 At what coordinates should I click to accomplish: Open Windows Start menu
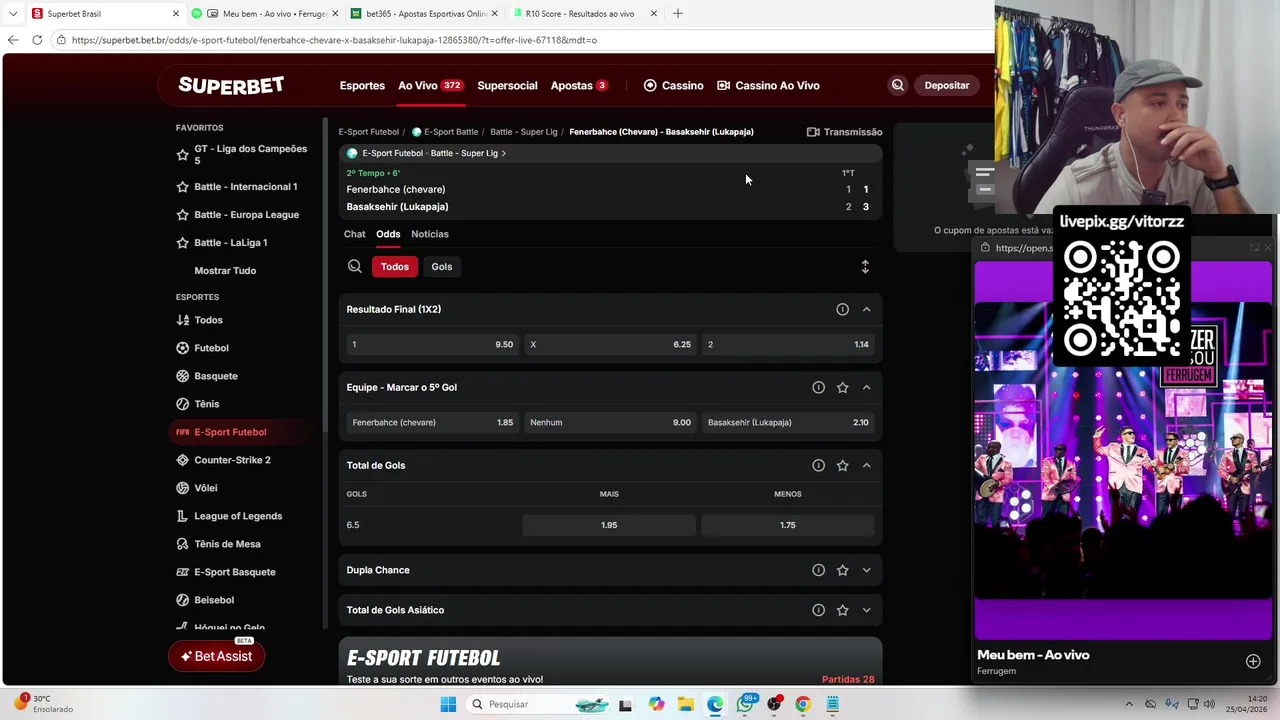point(448,704)
